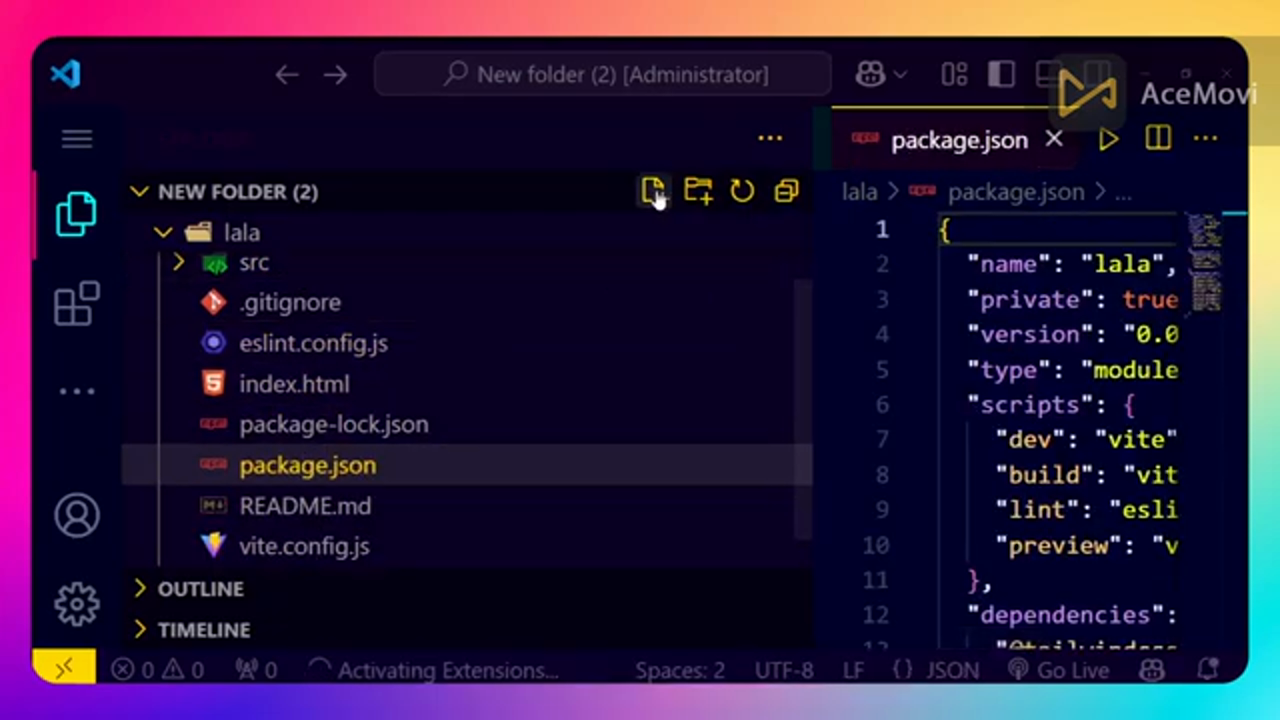Viewport: 1280px width, 720px height.
Task: Select the package.json editor tab
Action: tap(957, 140)
